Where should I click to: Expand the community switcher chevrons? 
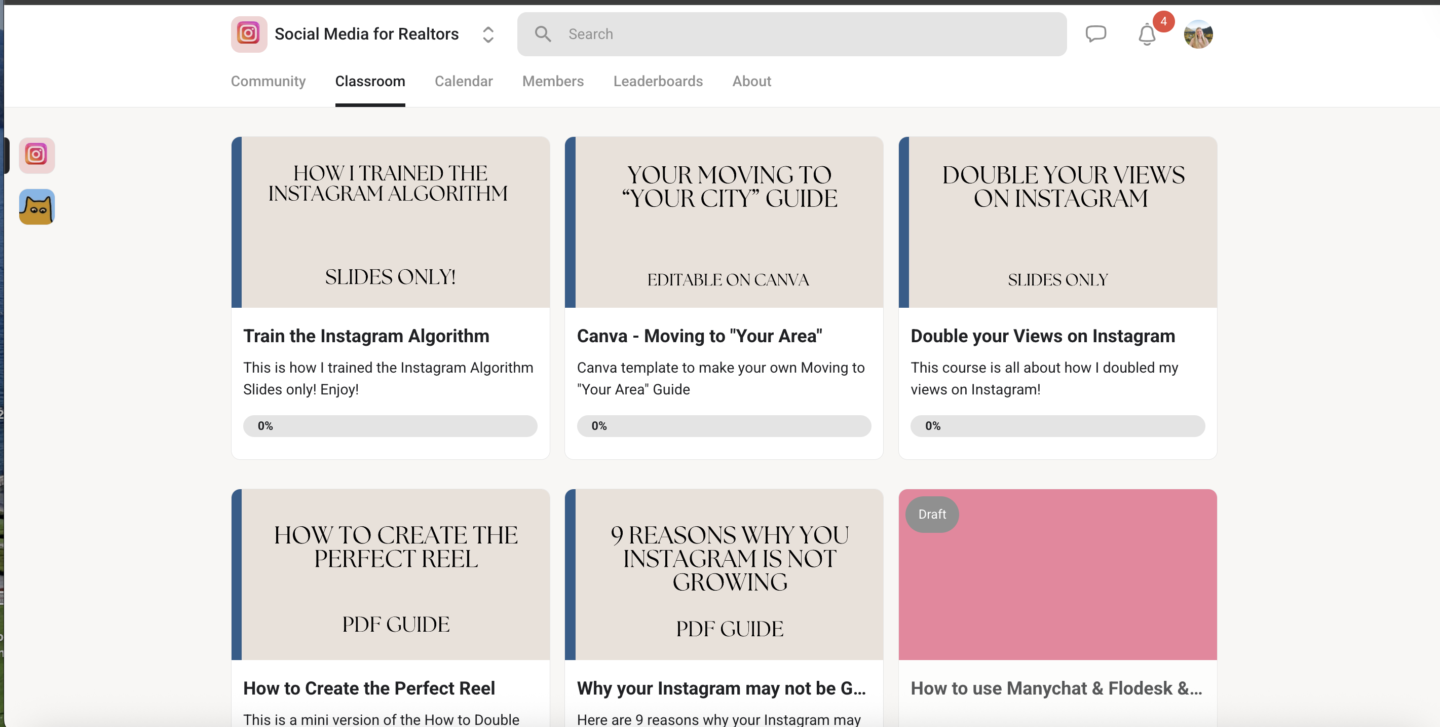488,34
